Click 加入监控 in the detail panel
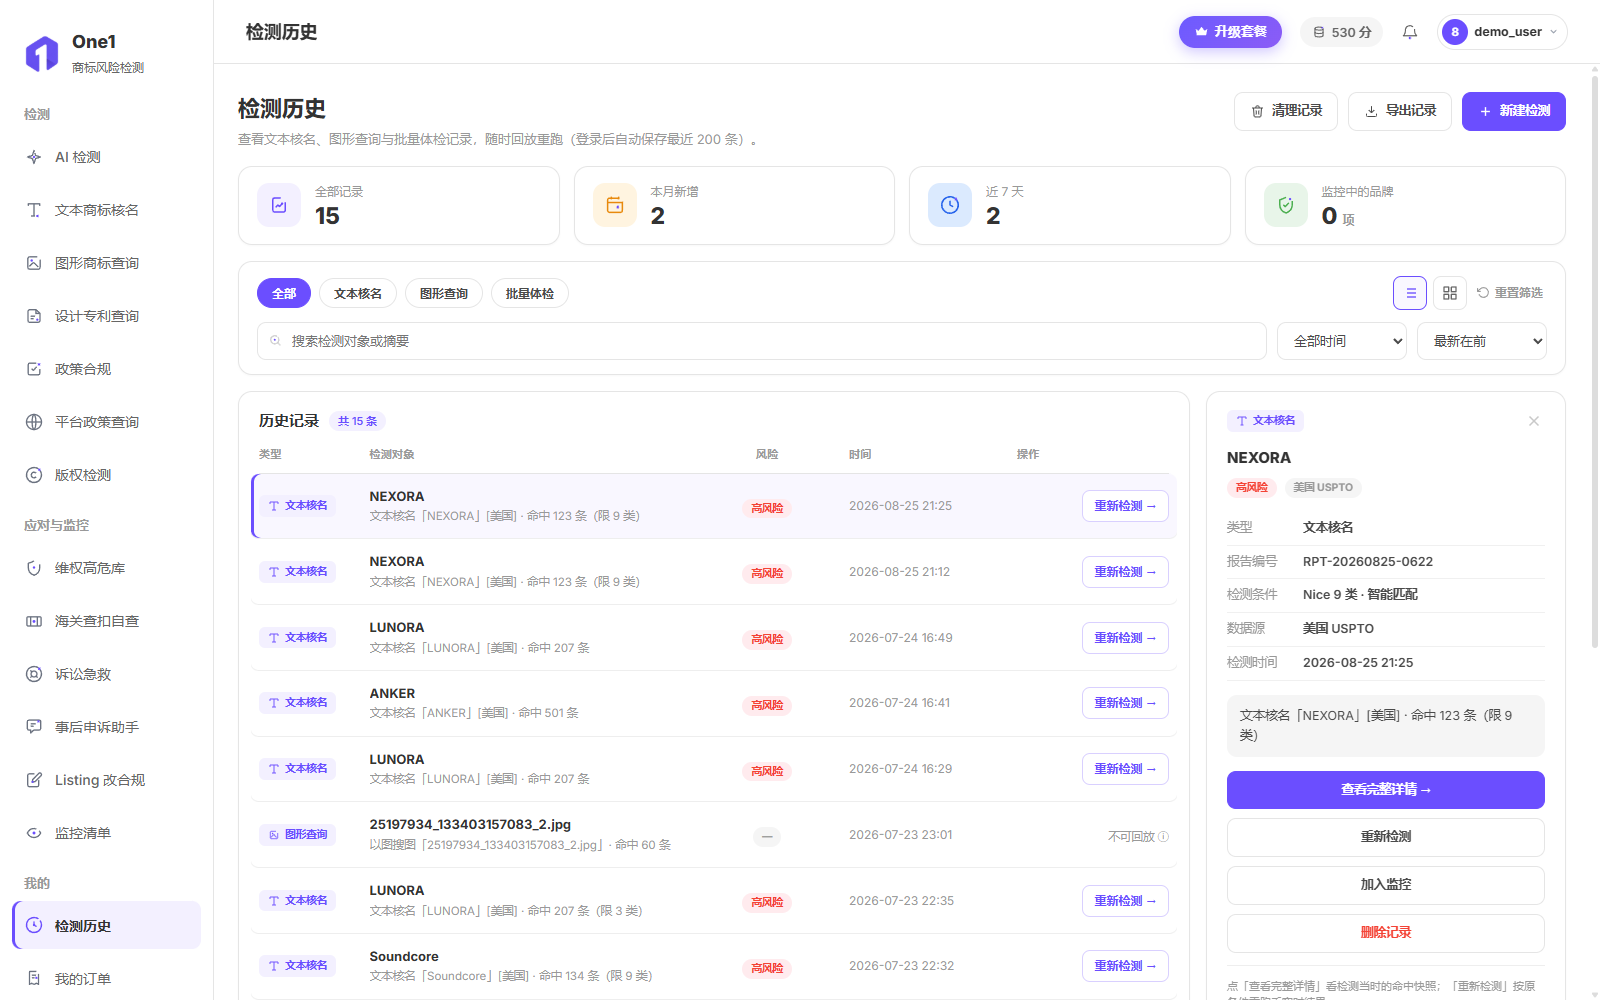 (1386, 885)
